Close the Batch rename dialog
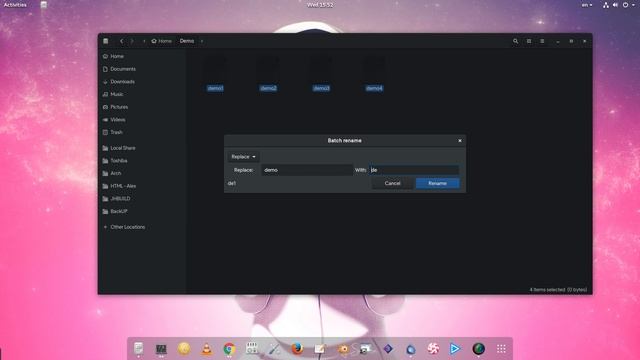Screen dimensions: 640x360 [x=460, y=140]
